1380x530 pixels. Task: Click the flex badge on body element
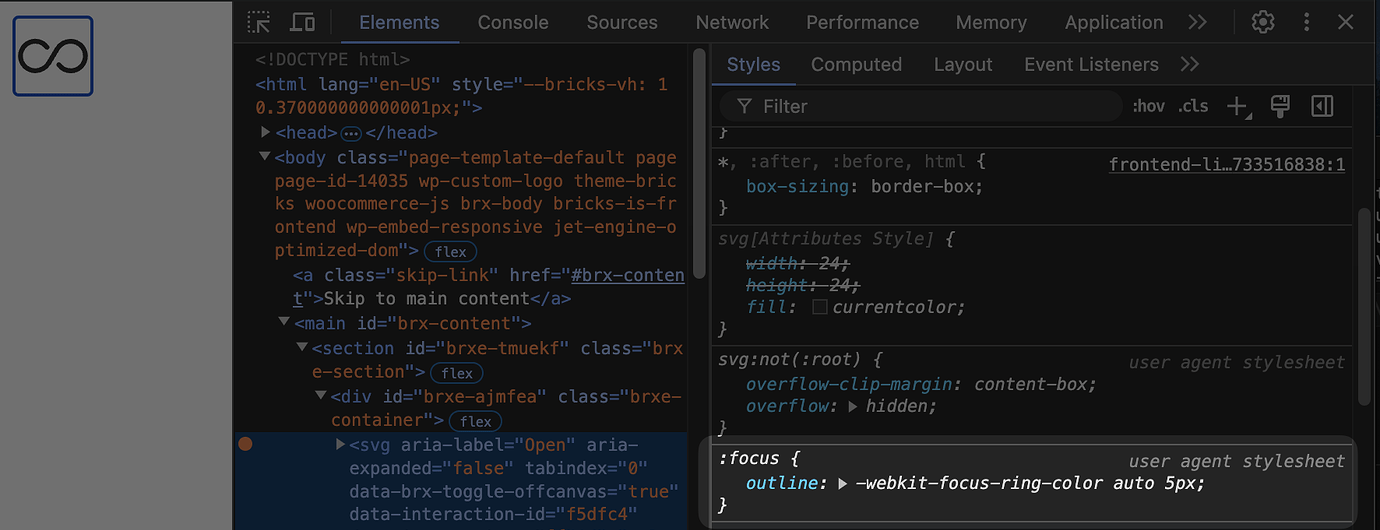coord(451,252)
